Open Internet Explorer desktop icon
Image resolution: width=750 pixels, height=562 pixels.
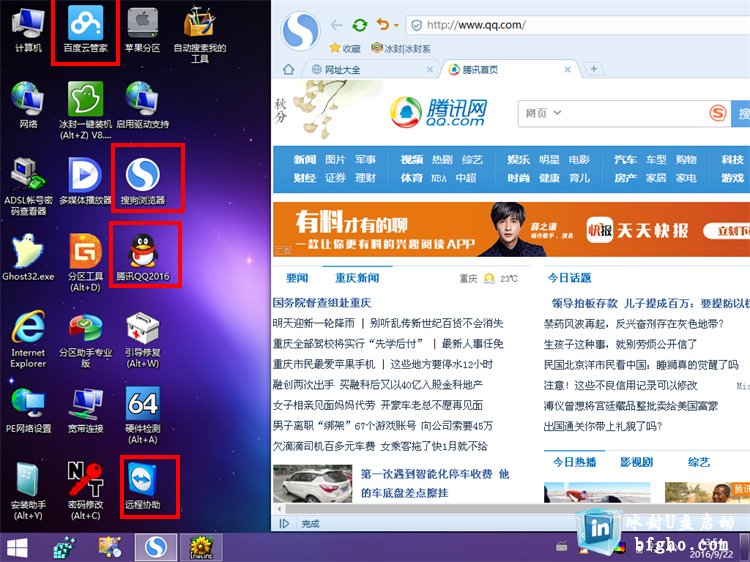28,339
